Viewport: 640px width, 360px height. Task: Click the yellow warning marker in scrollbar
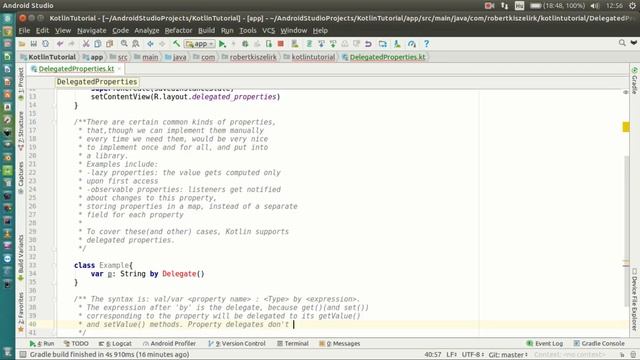[626, 127]
